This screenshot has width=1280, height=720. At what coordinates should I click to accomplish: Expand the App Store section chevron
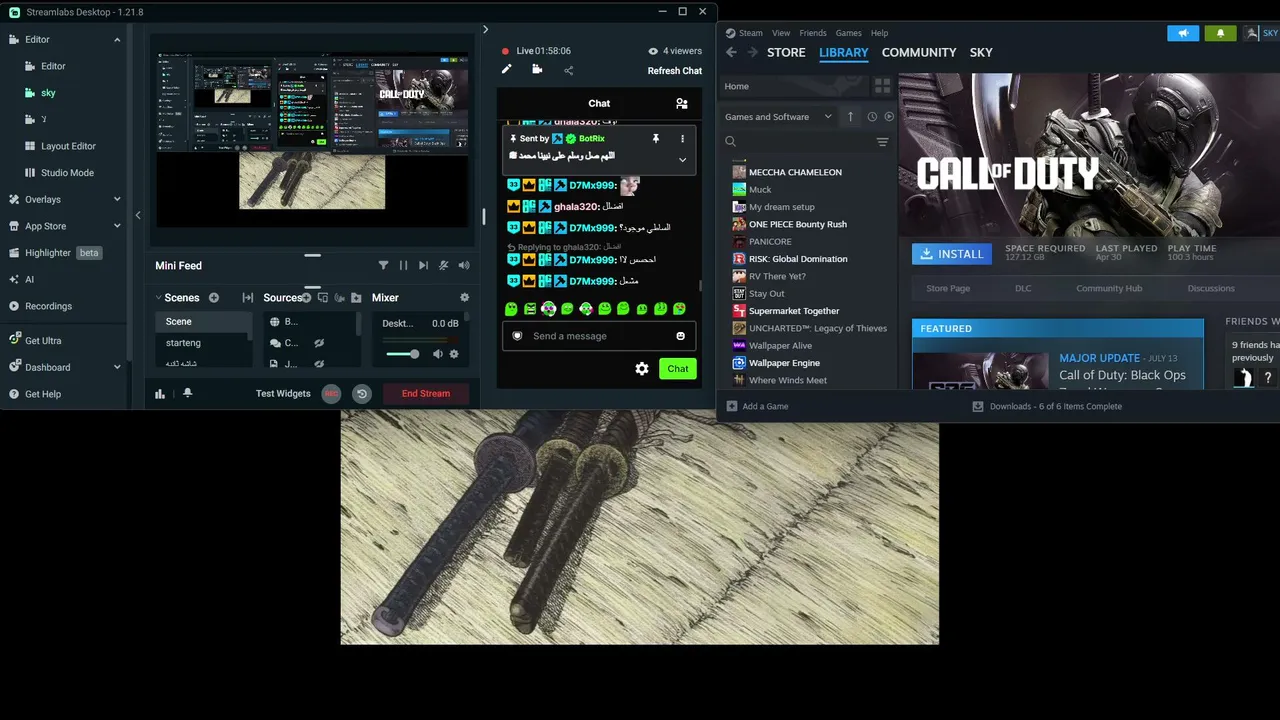pos(117,226)
